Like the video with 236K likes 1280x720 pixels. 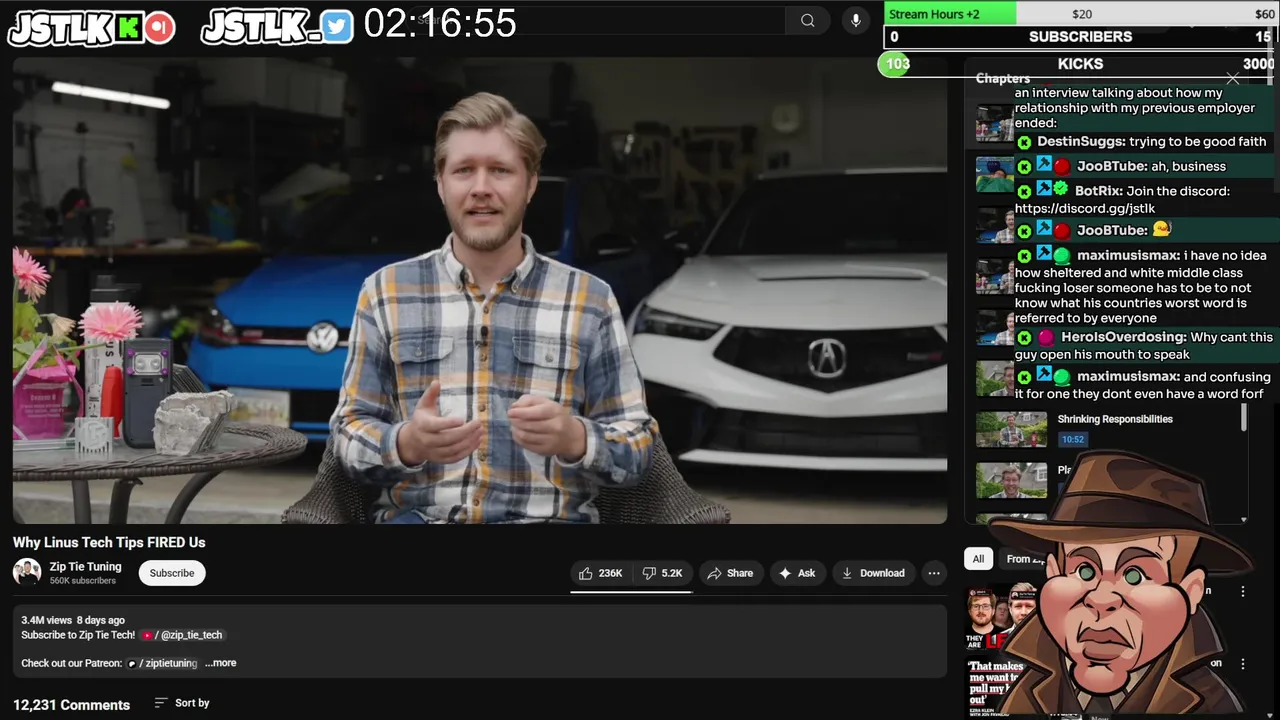[x=600, y=573]
